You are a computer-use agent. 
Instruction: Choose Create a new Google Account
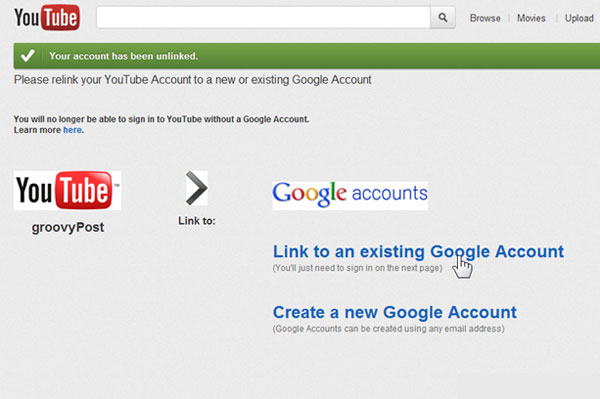pyautogui.click(x=395, y=312)
